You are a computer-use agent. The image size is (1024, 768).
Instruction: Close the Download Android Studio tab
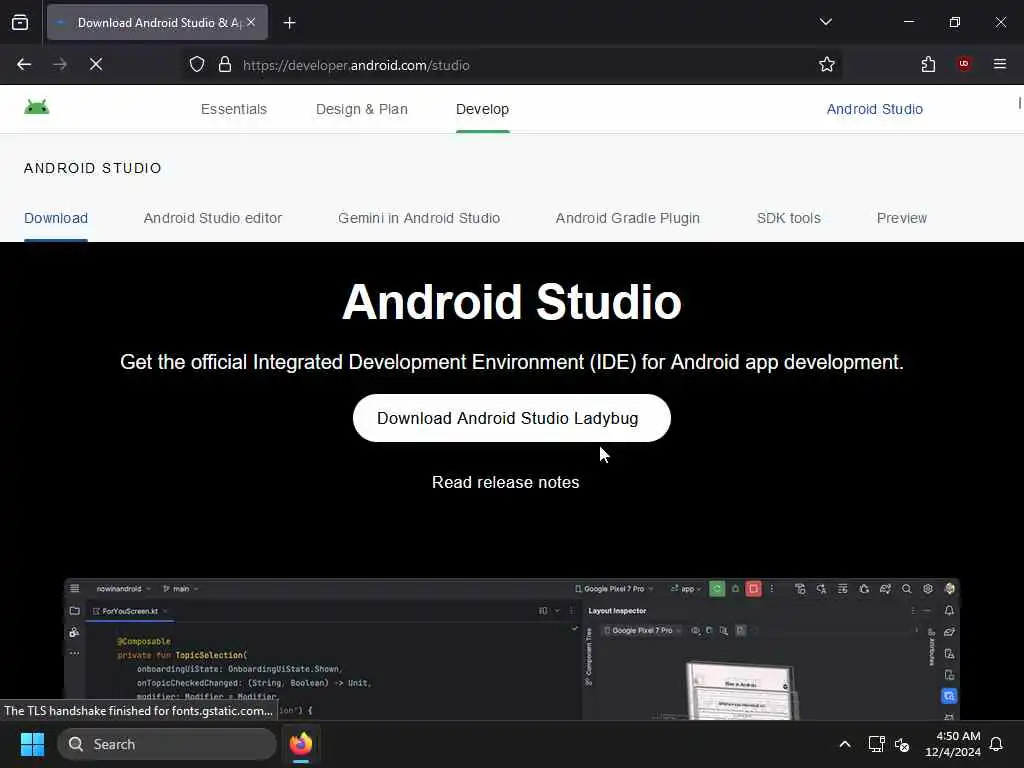[x=251, y=22]
